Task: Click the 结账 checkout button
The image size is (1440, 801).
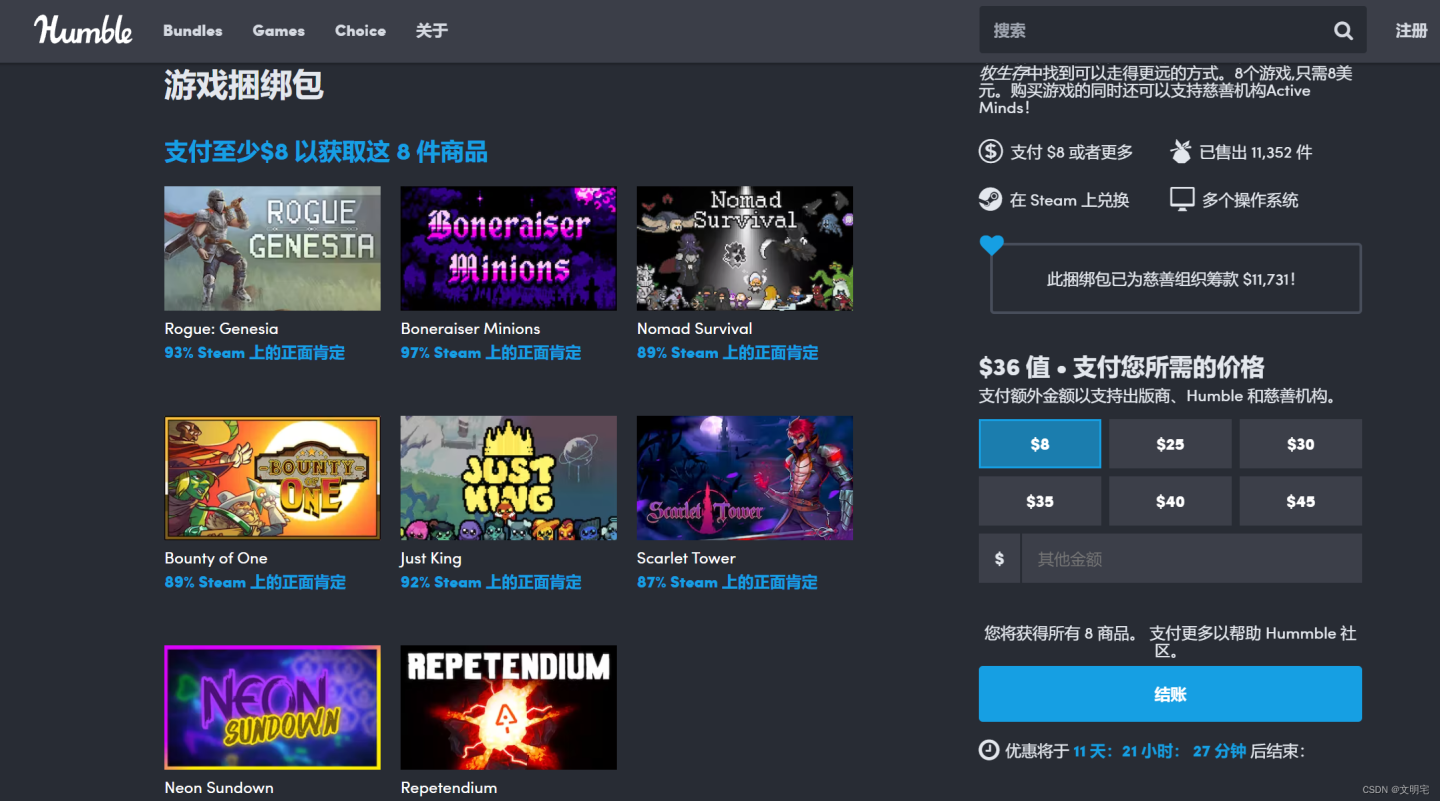Action: coord(1170,694)
